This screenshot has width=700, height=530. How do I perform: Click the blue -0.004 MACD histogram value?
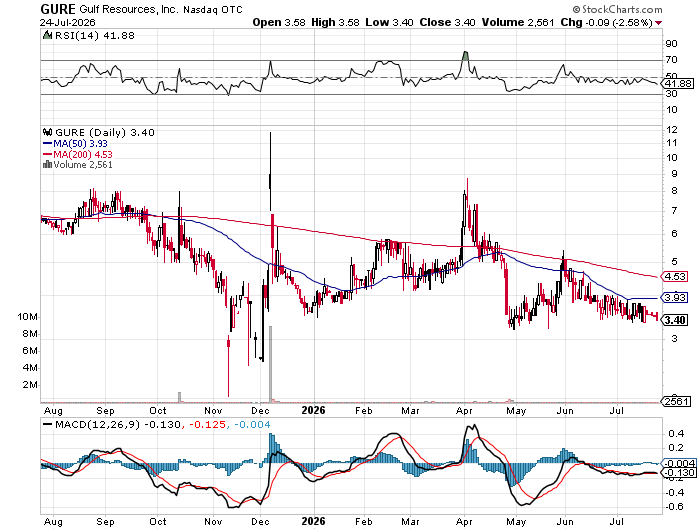point(252,424)
